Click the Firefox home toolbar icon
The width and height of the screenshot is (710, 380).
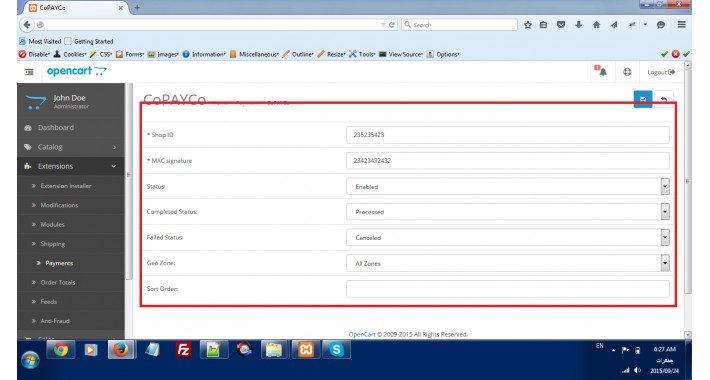(596, 25)
